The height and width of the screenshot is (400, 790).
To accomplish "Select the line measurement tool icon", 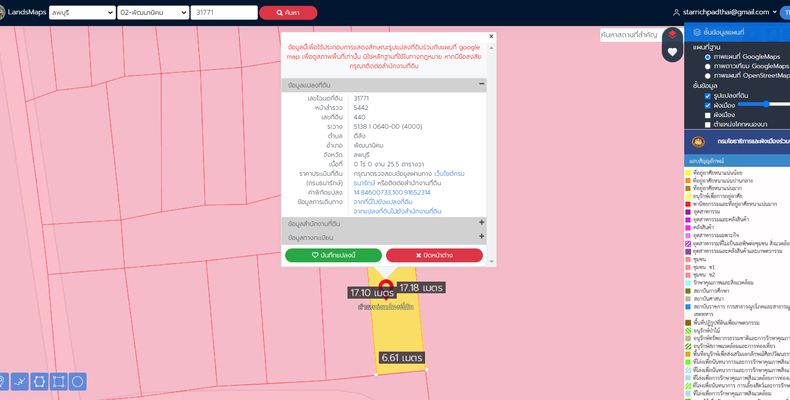I will (x=20, y=381).
